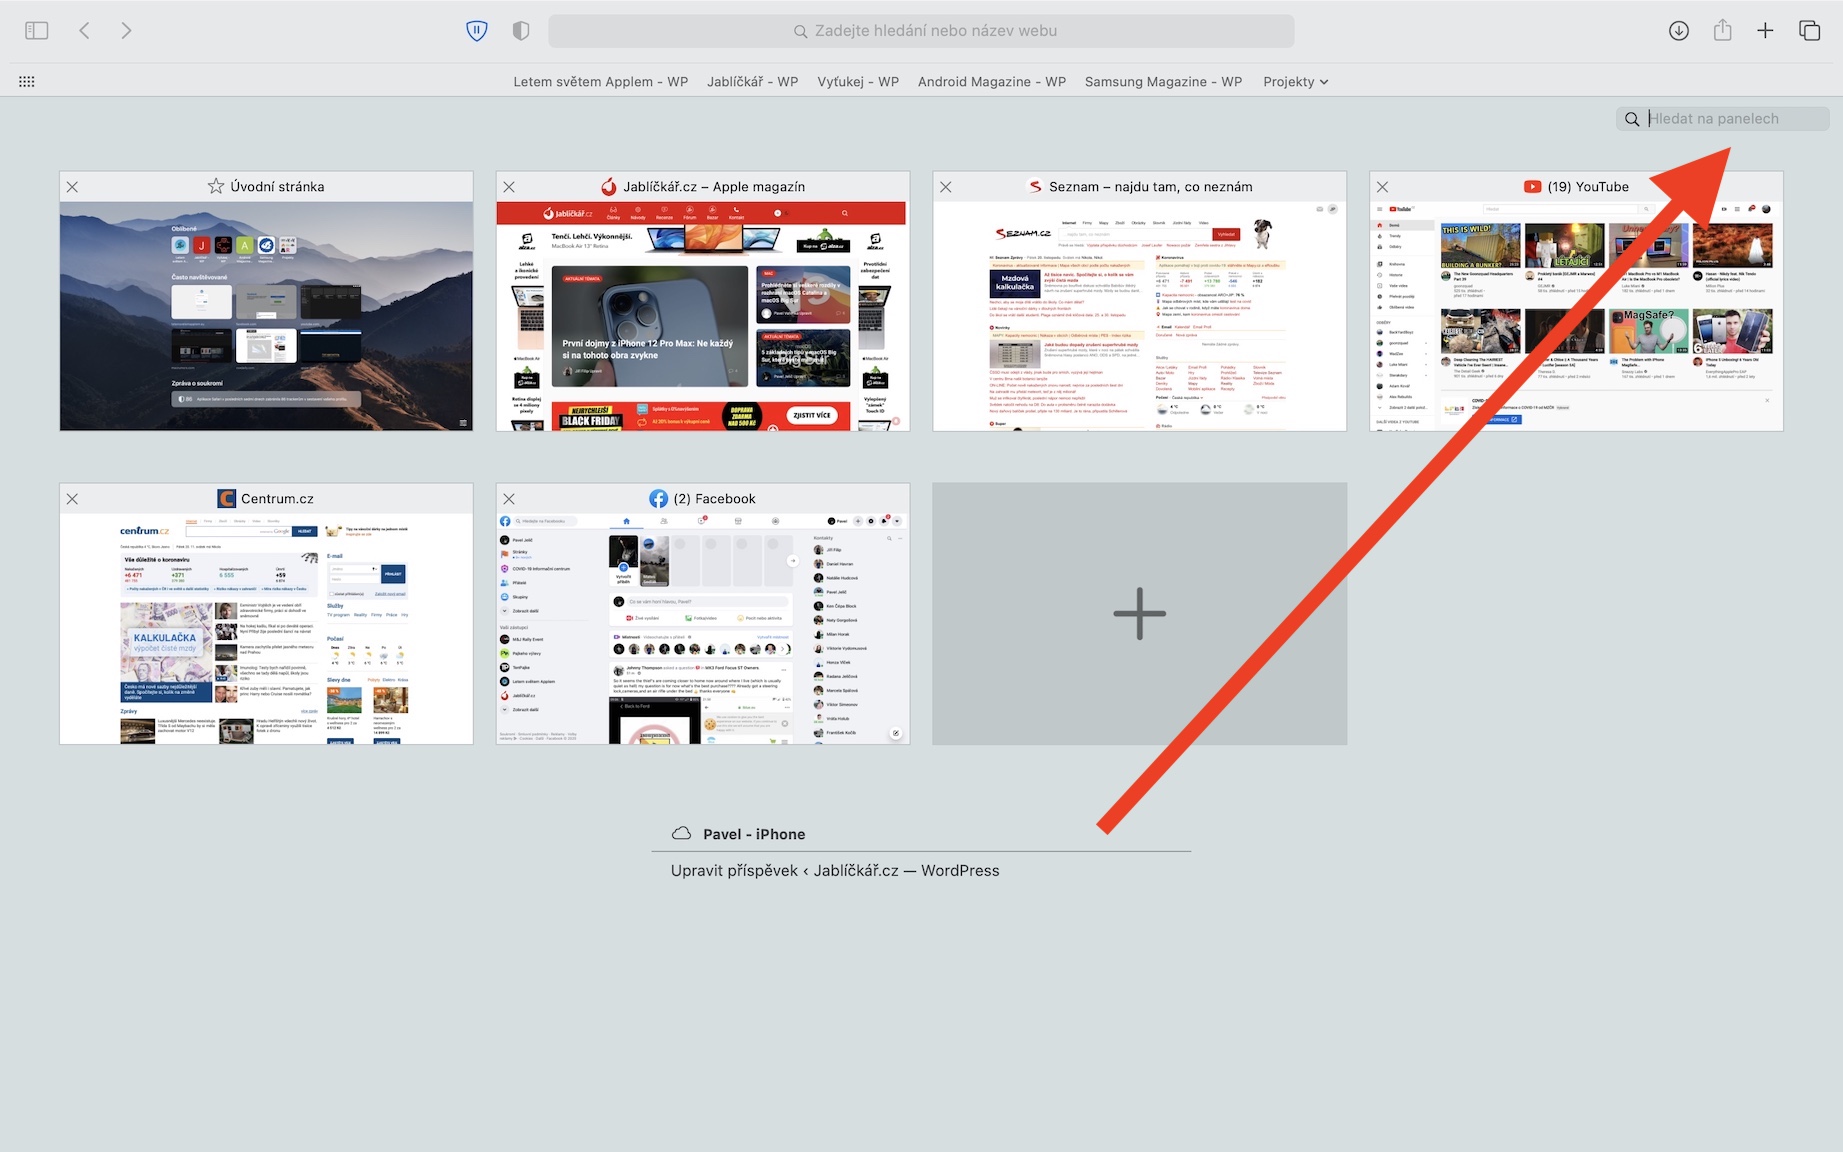1843x1152 pixels.
Task: Go back to the previous page
Action: coord(85,31)
